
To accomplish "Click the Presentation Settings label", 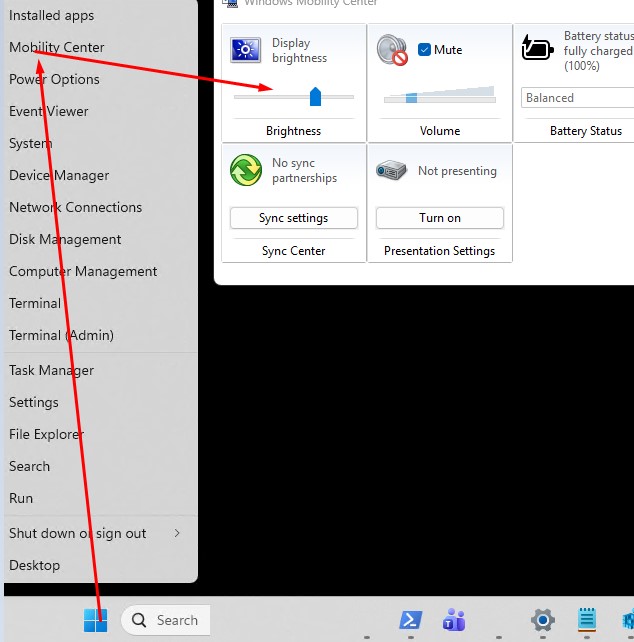I will coord(439,251).
